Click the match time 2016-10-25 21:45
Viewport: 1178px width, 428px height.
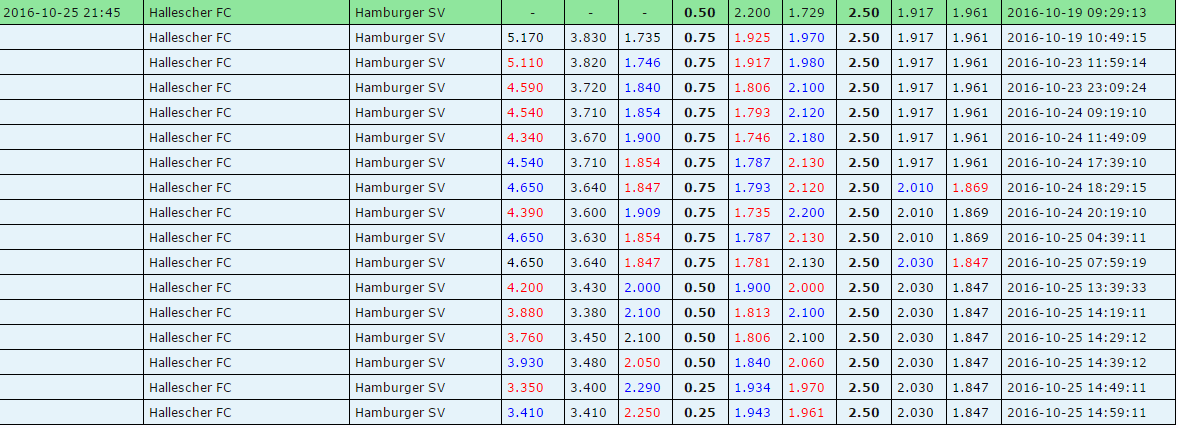pyautogui.click(x=62, y=13)
